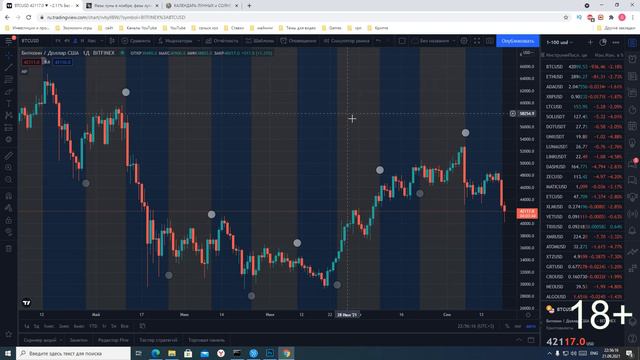
Task: Open the unnamed layout save dropdown
Action: tap(434, 41)
